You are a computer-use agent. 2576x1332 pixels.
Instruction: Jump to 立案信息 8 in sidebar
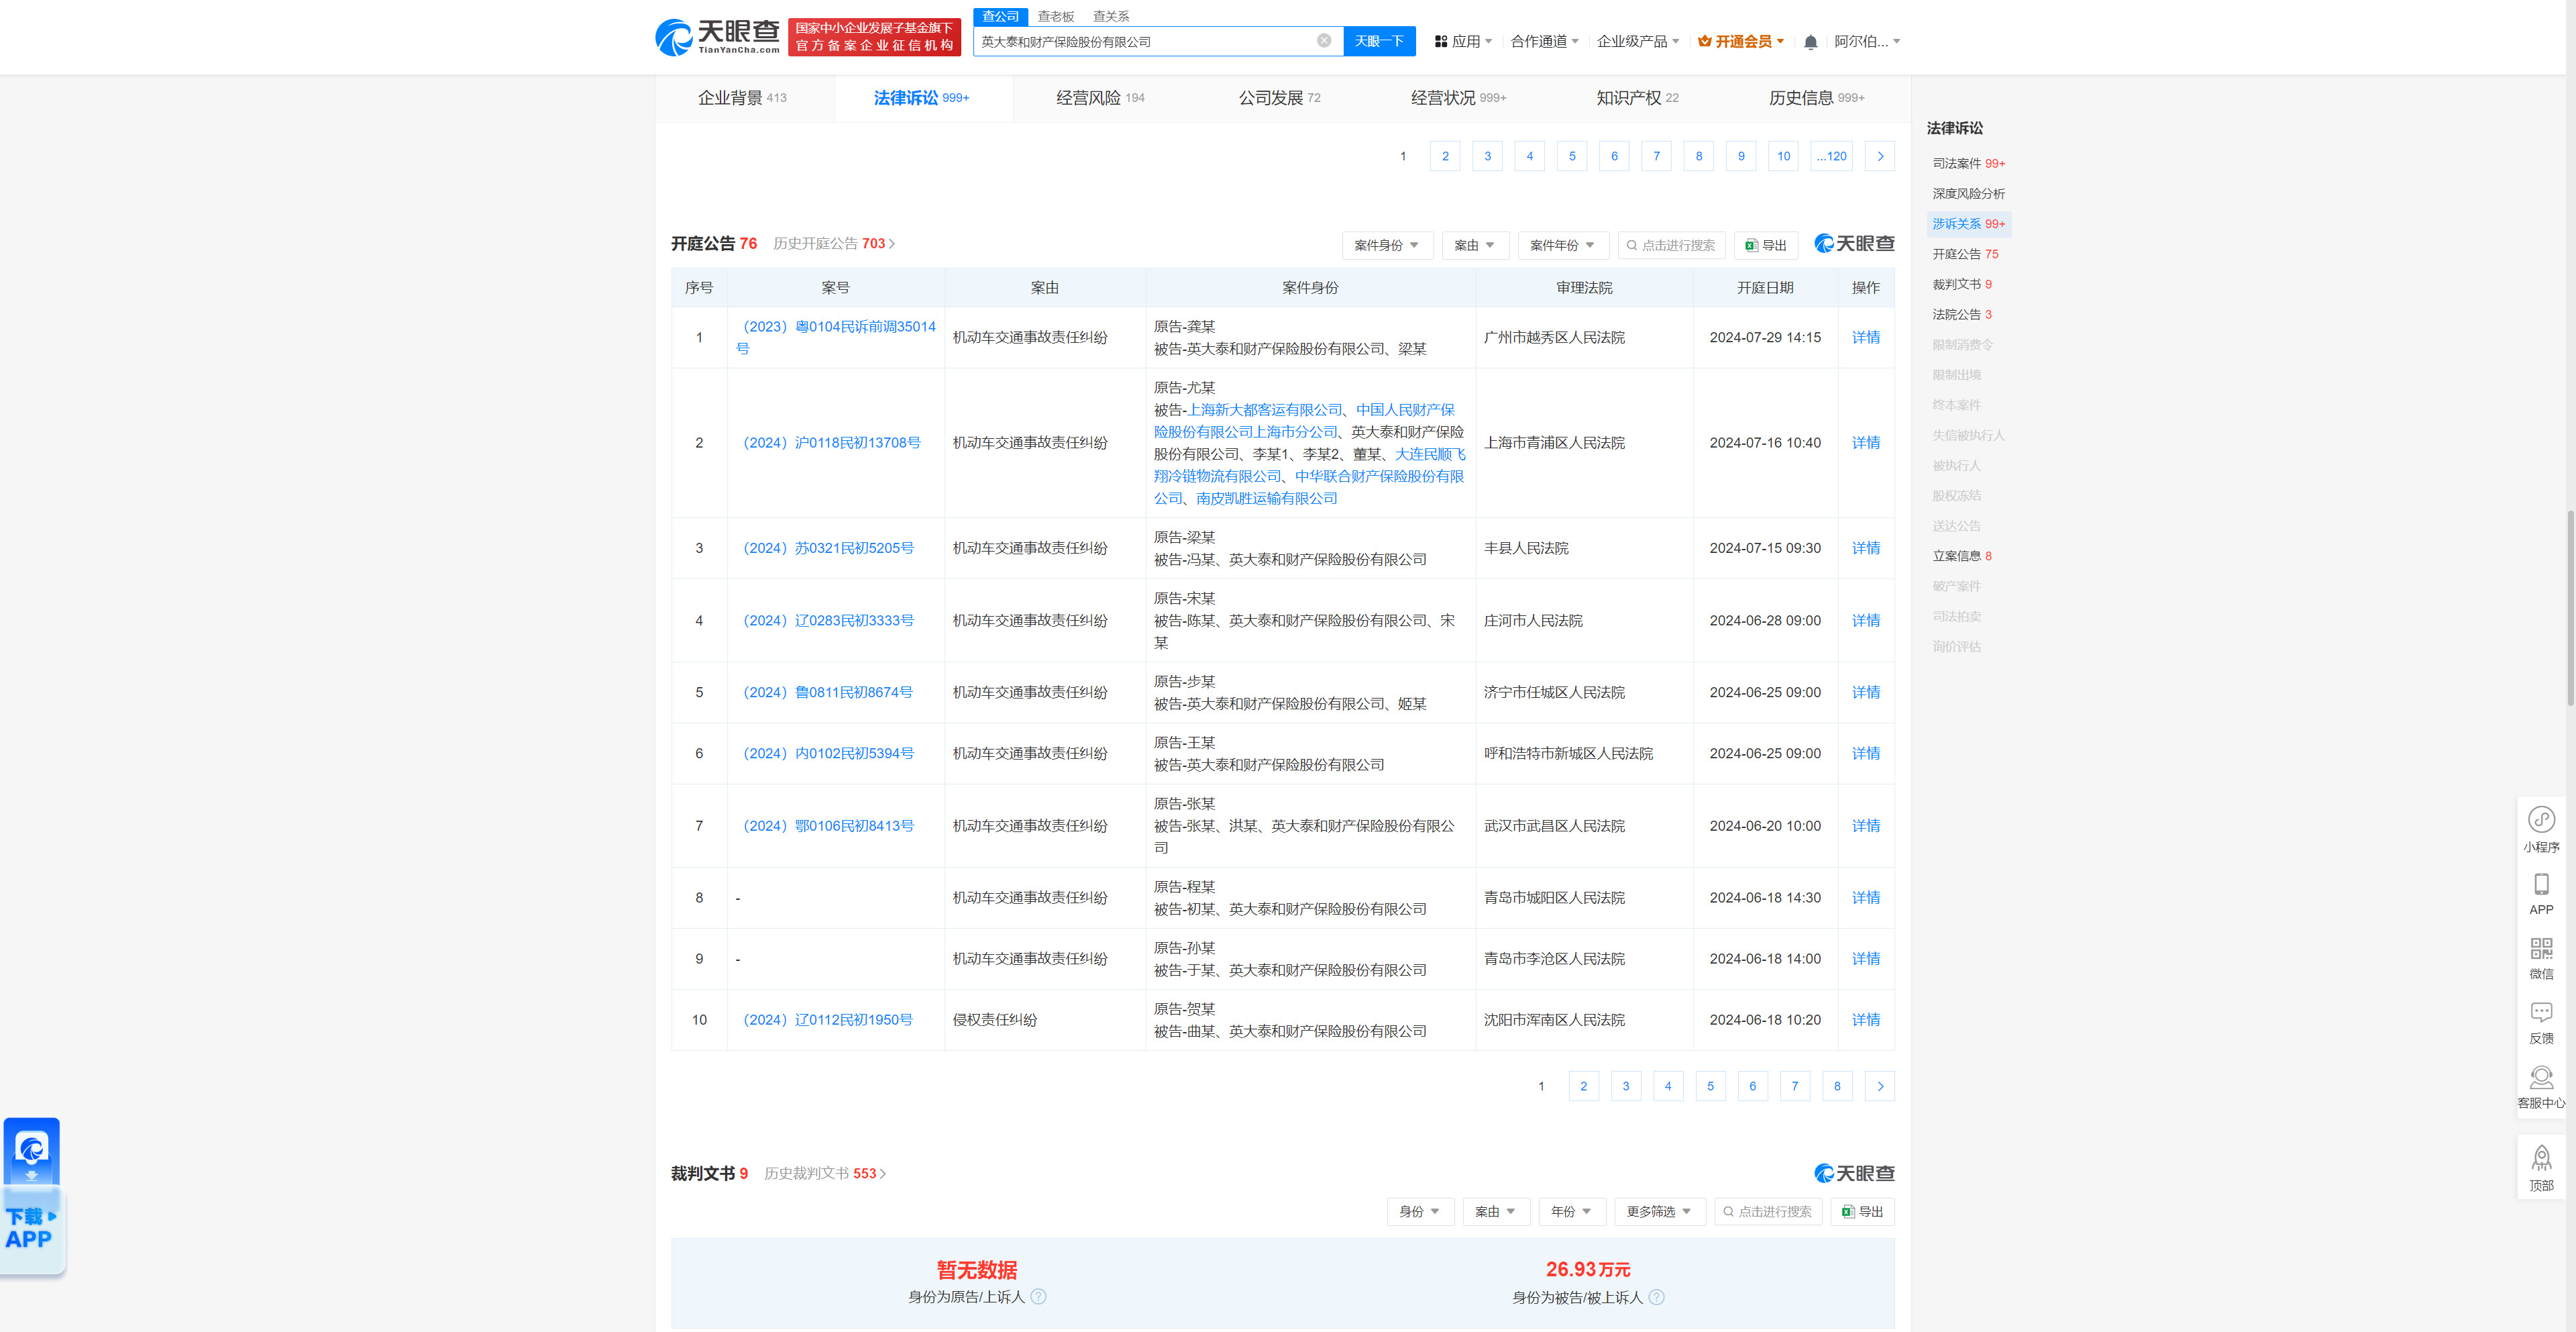[1961, 556]
